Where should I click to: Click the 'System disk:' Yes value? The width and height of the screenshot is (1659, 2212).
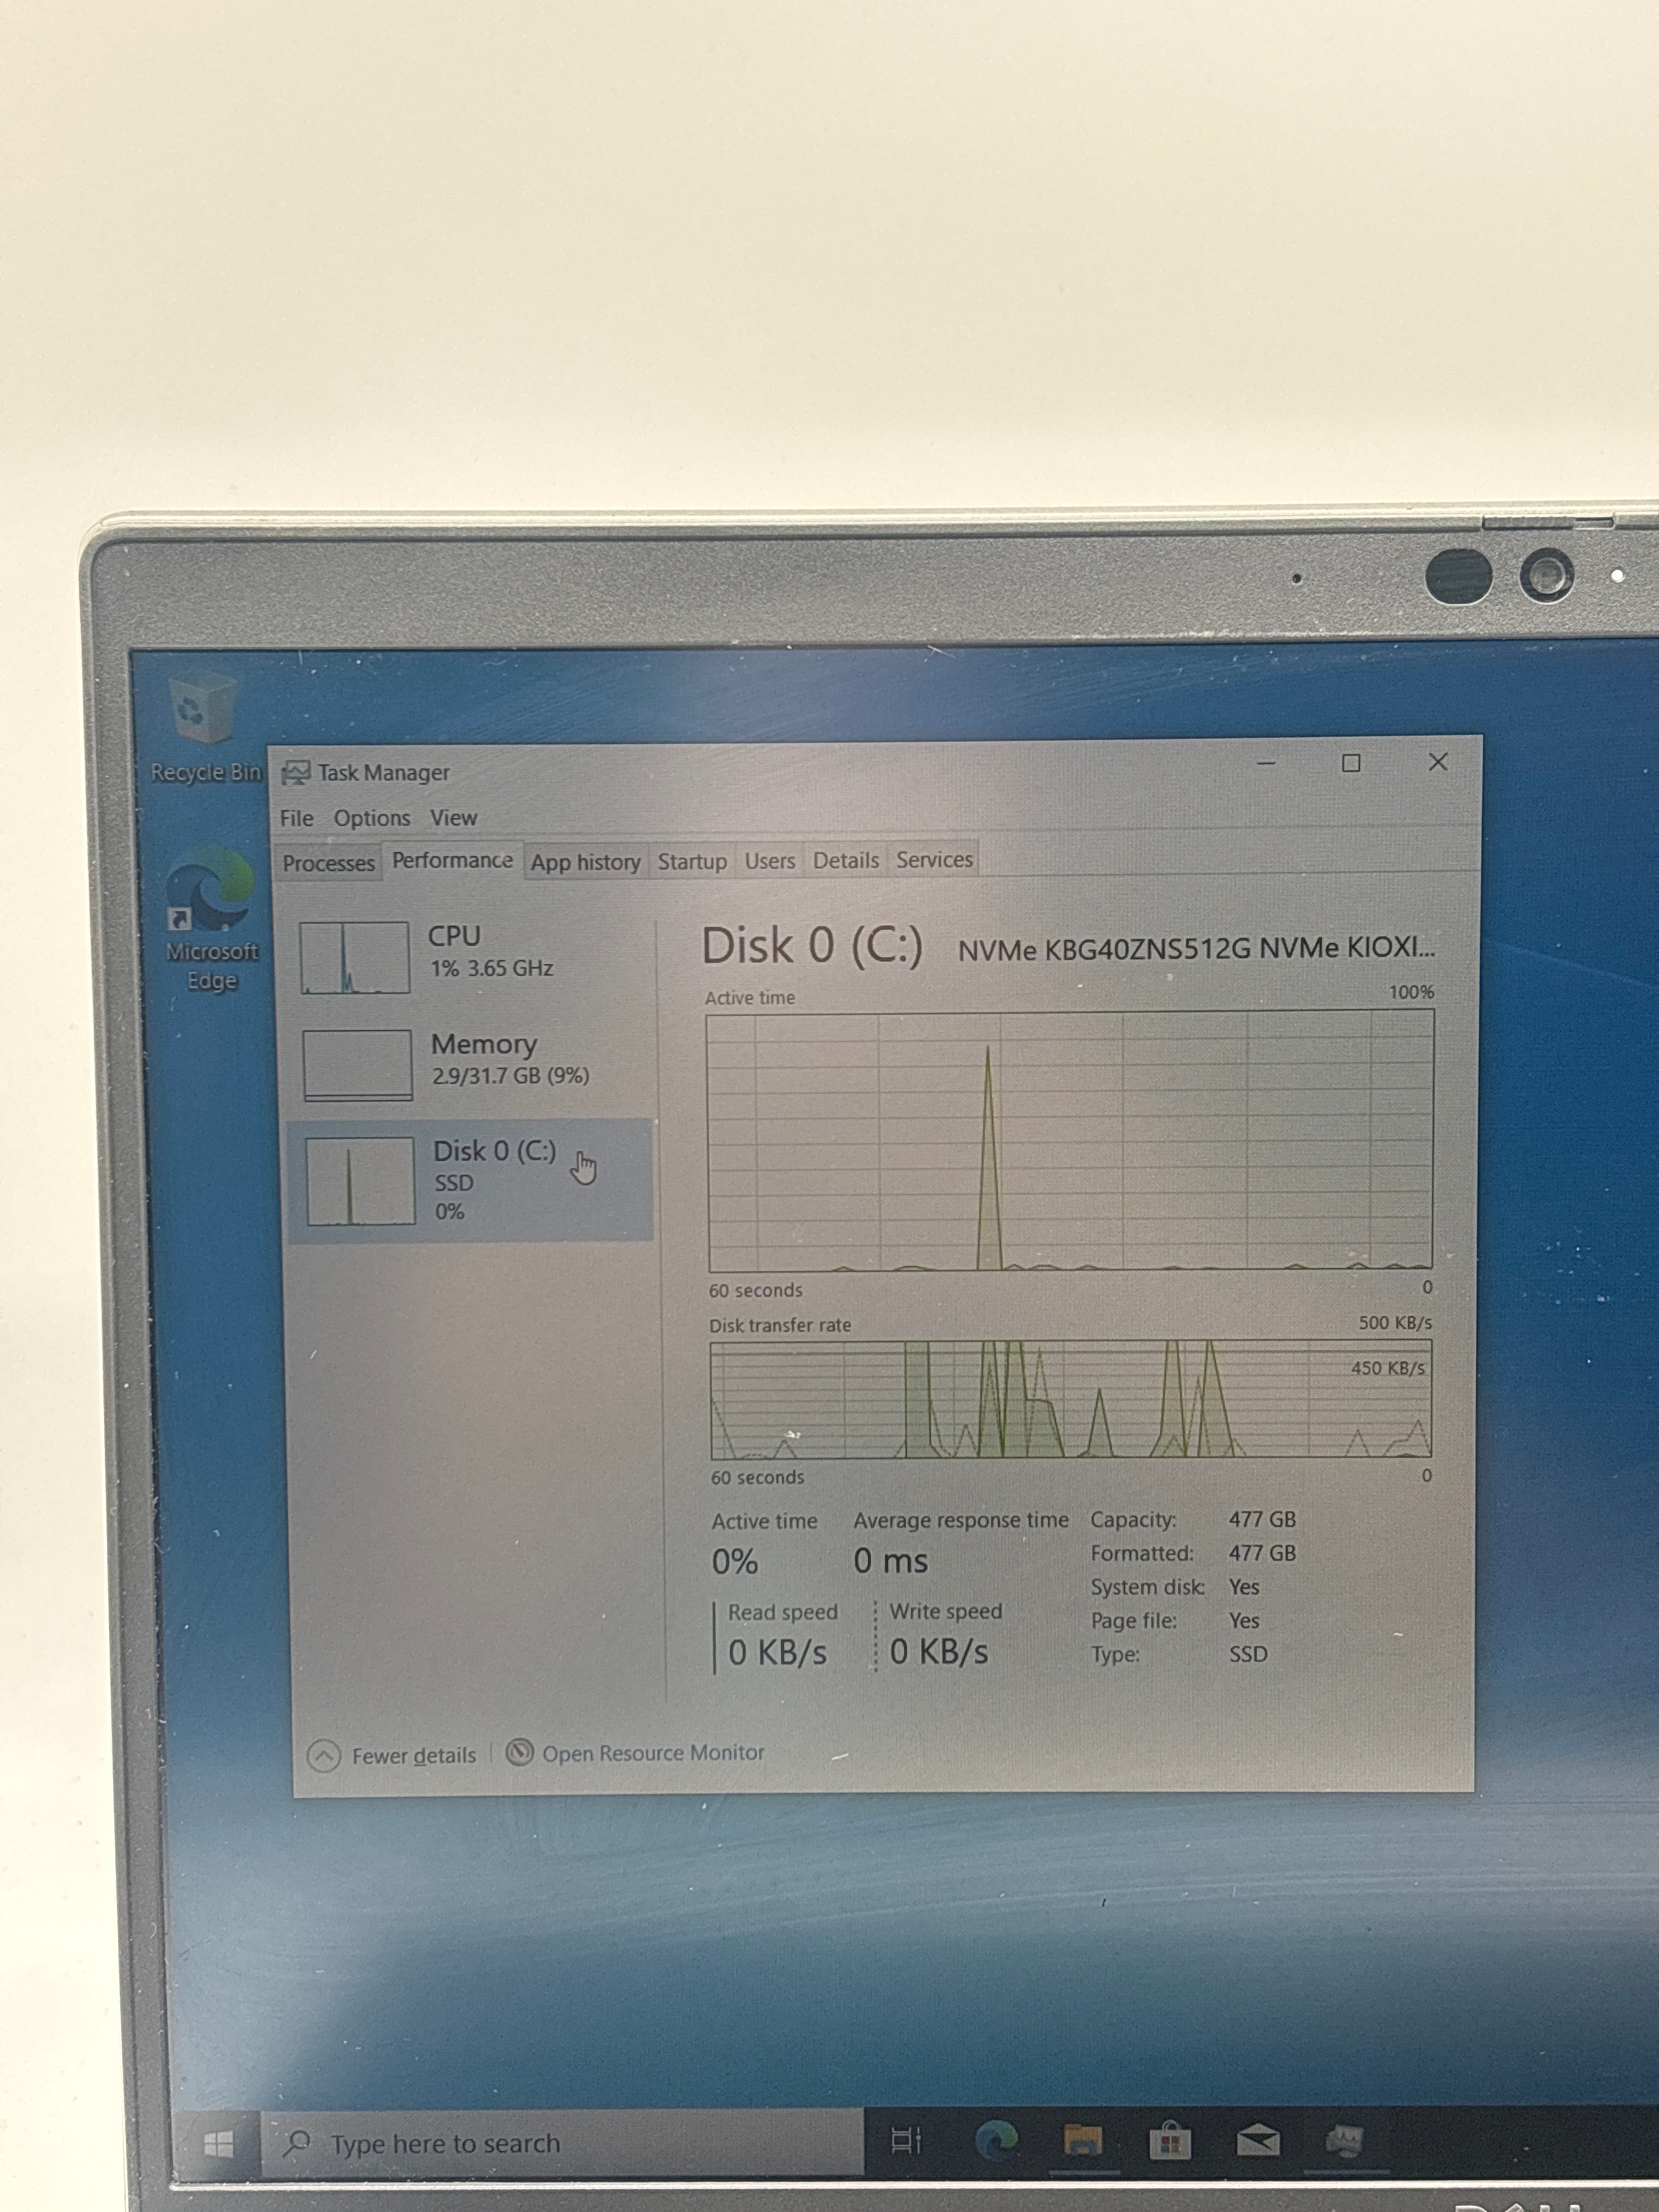(1244, 1587)
